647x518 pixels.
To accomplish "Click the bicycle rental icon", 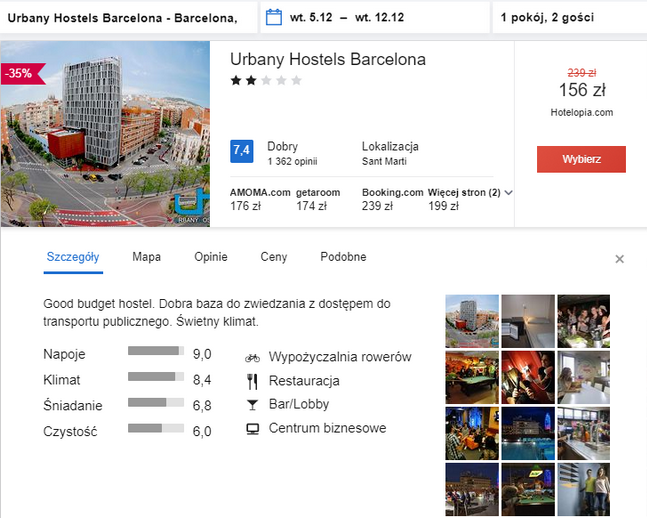I will coord(252,357).
